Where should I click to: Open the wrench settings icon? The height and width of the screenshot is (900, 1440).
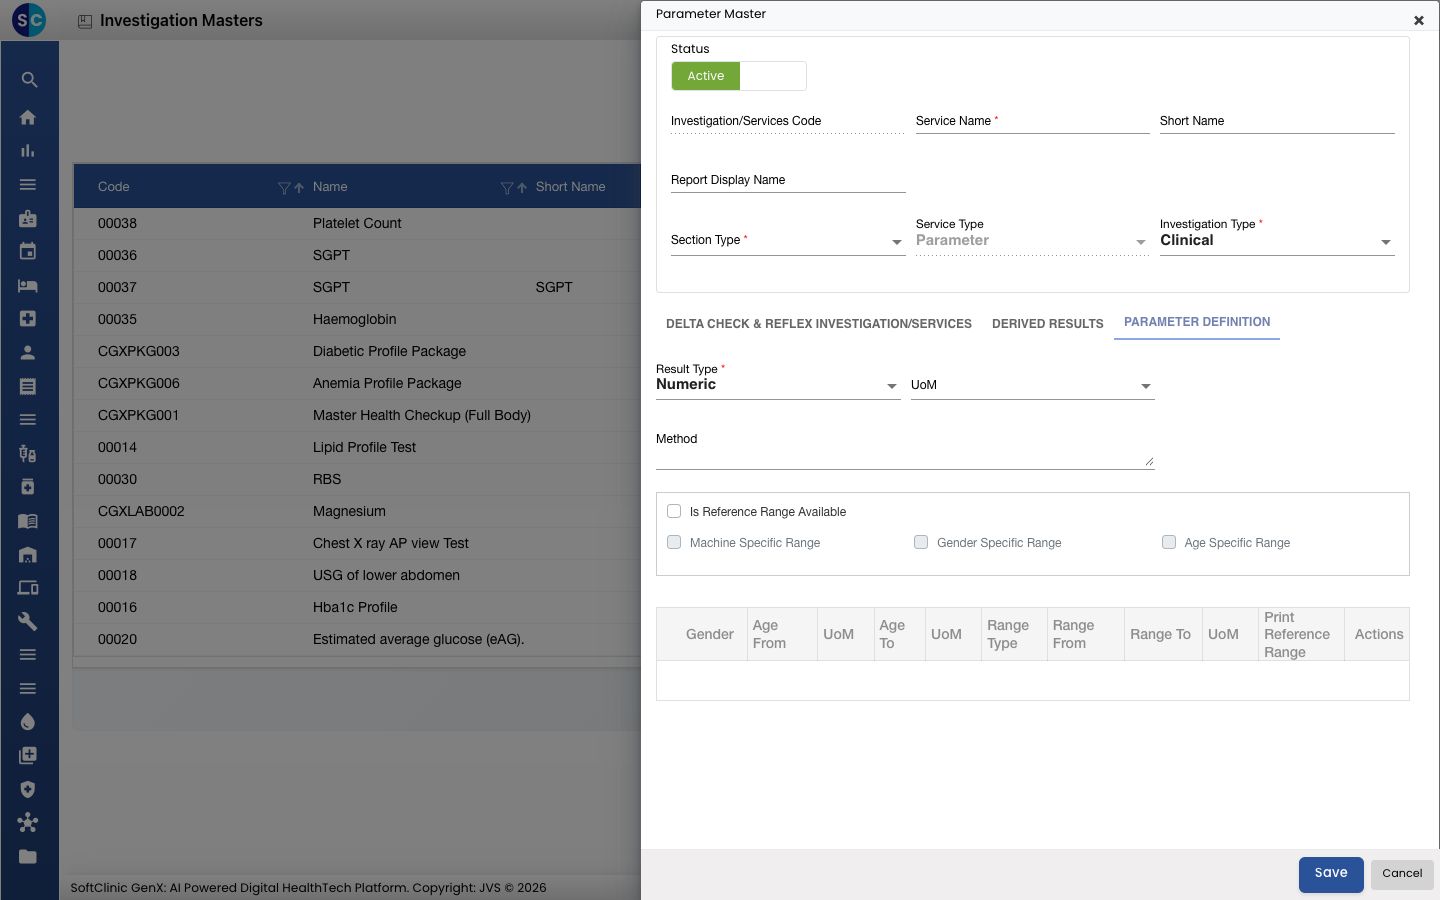(x=28, y=622)
